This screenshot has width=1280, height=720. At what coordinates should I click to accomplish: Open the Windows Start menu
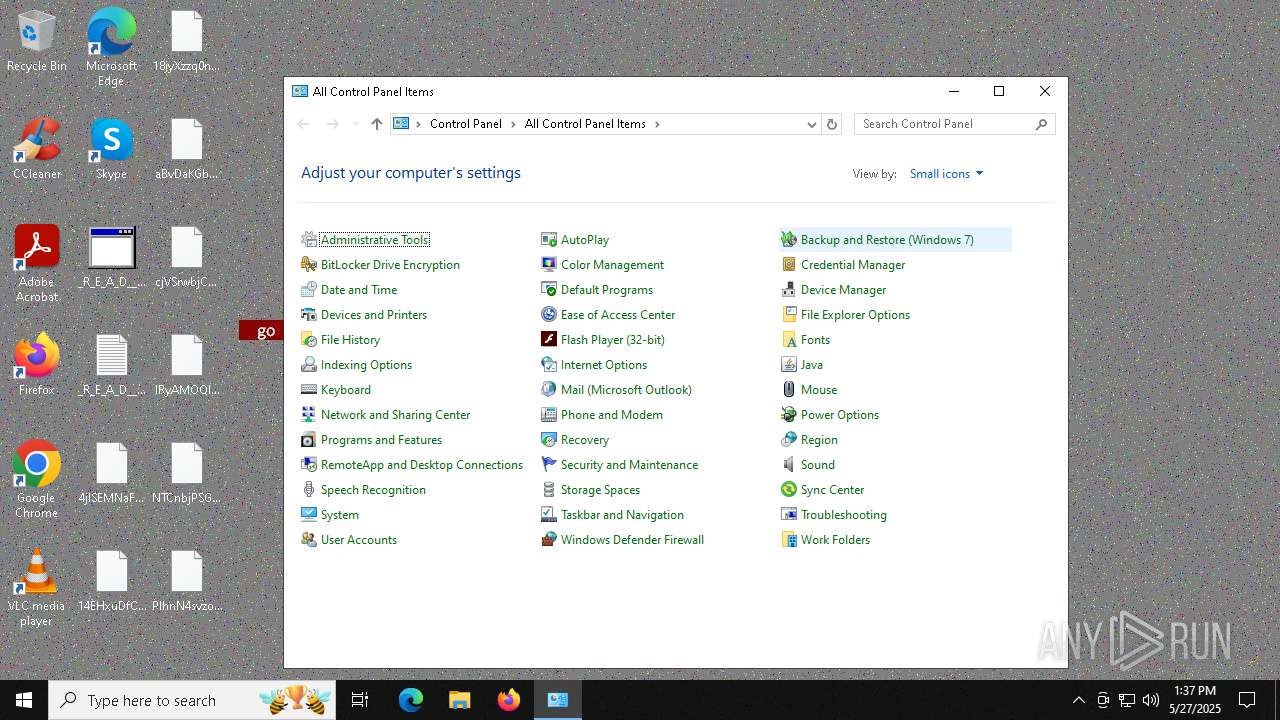click(24, 700)
